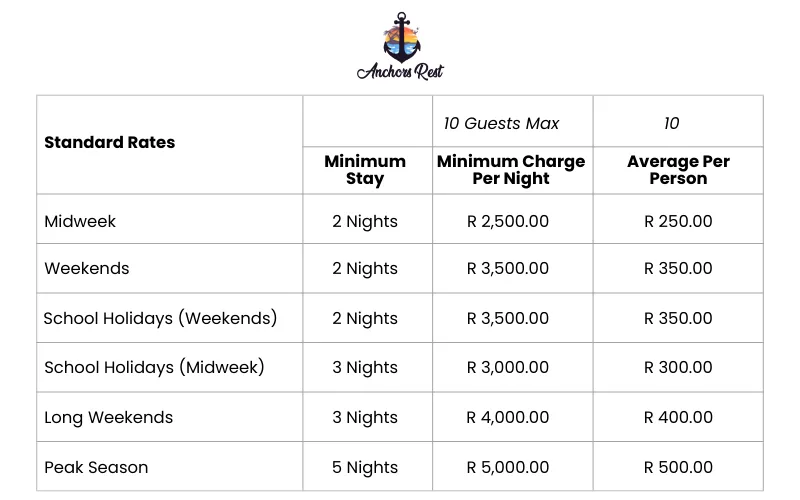Select the 10 Guests Max cell

[502, 123]
